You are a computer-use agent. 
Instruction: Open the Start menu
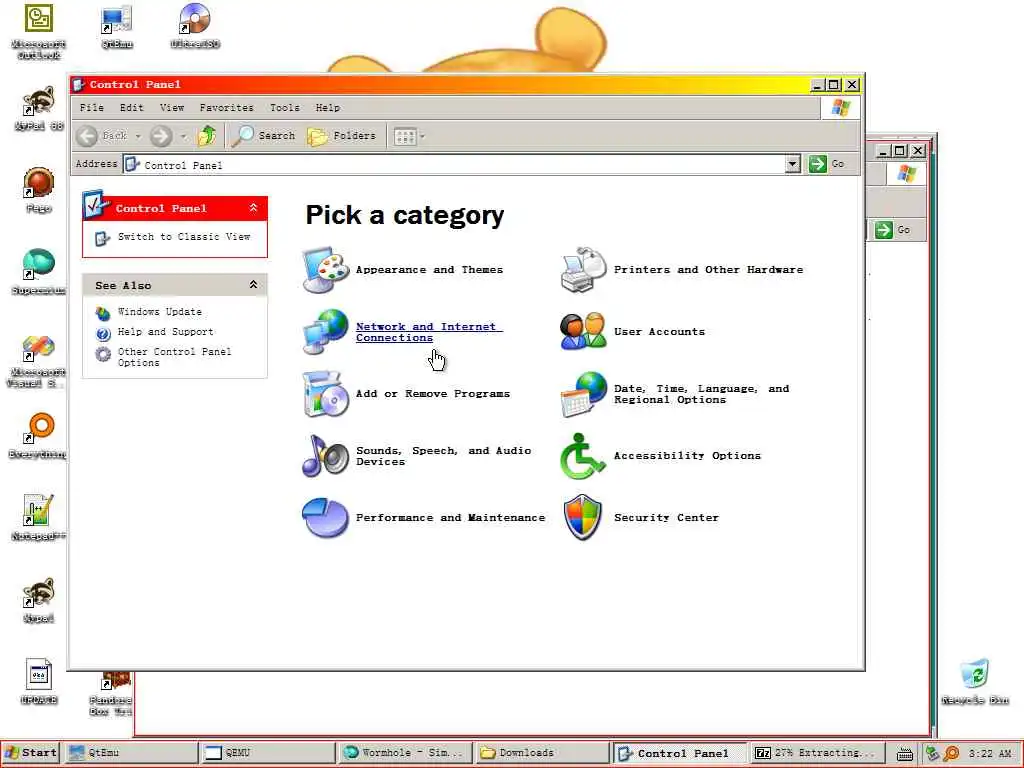31,752
